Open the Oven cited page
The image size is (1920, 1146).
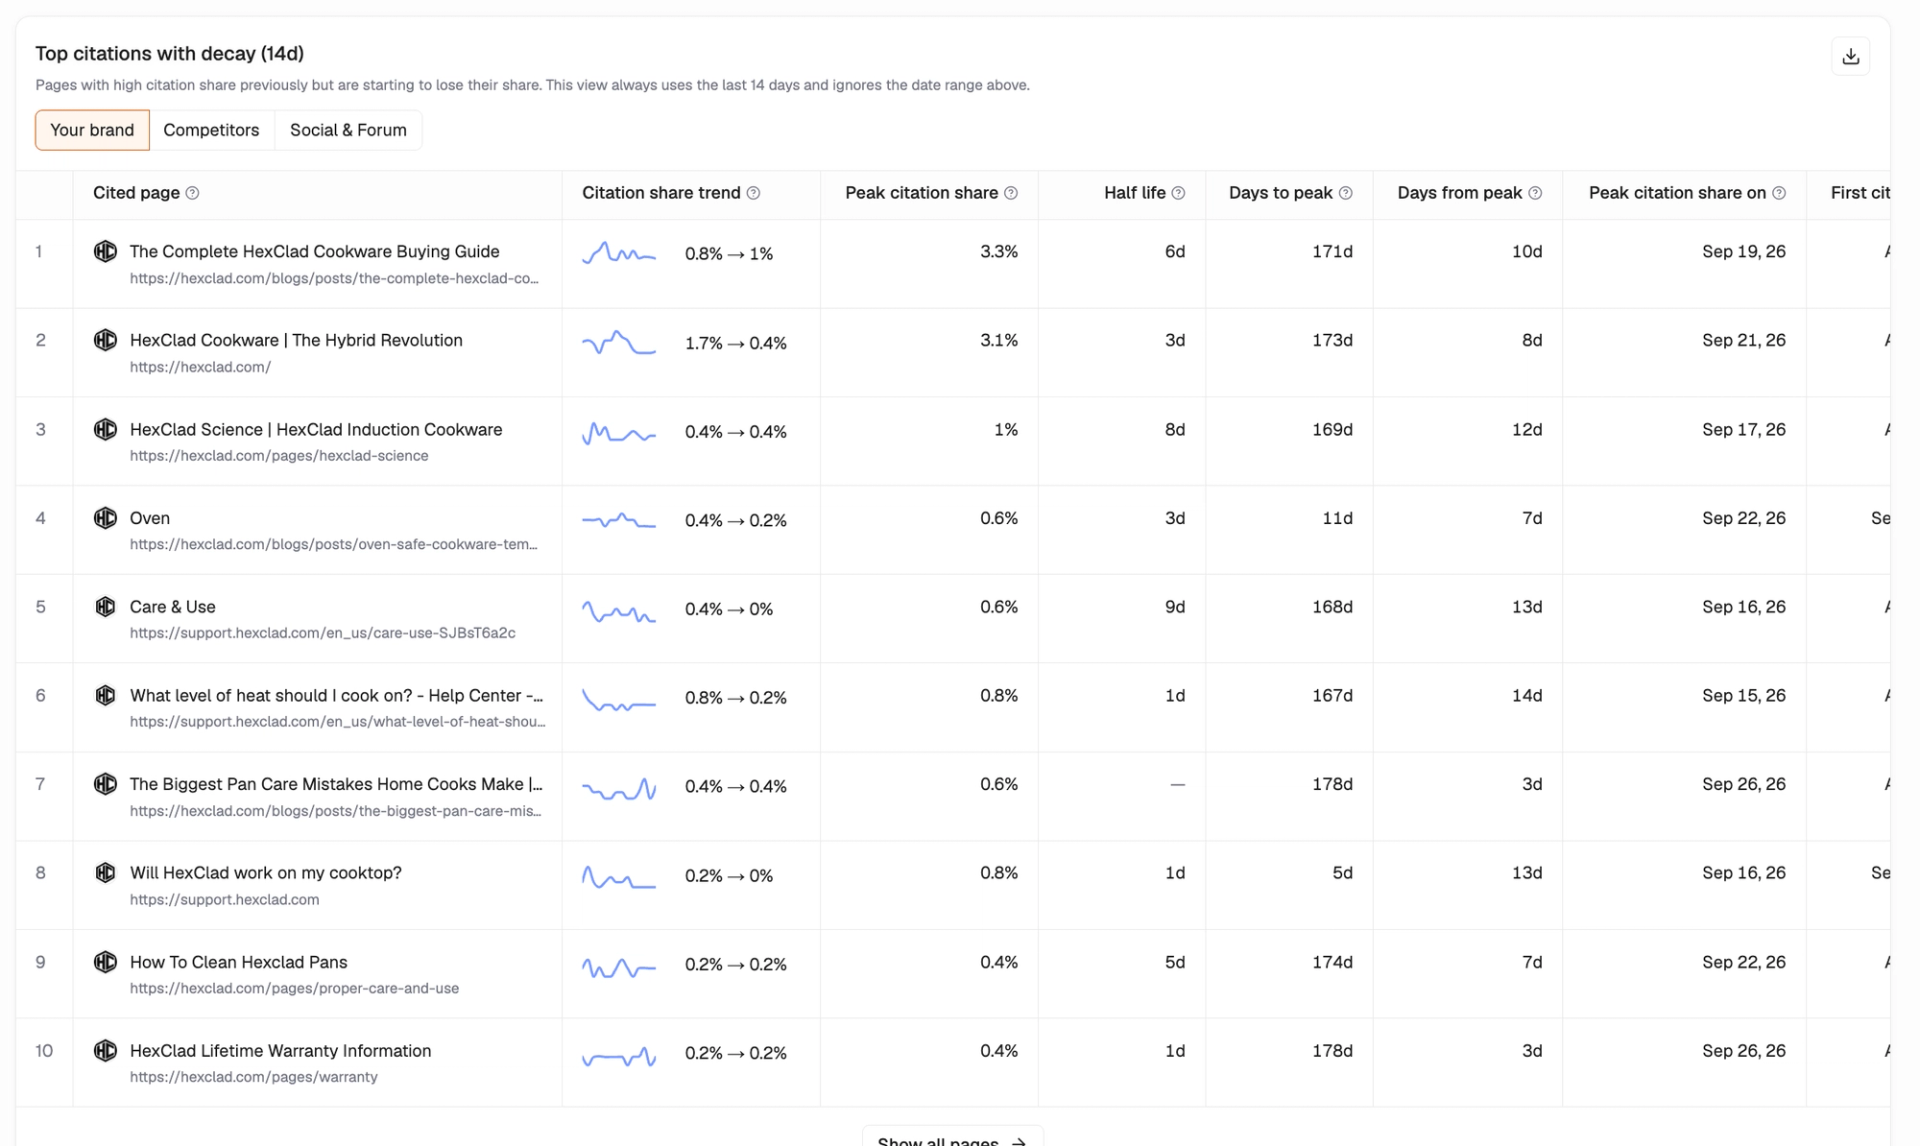[x=150, y=518]
